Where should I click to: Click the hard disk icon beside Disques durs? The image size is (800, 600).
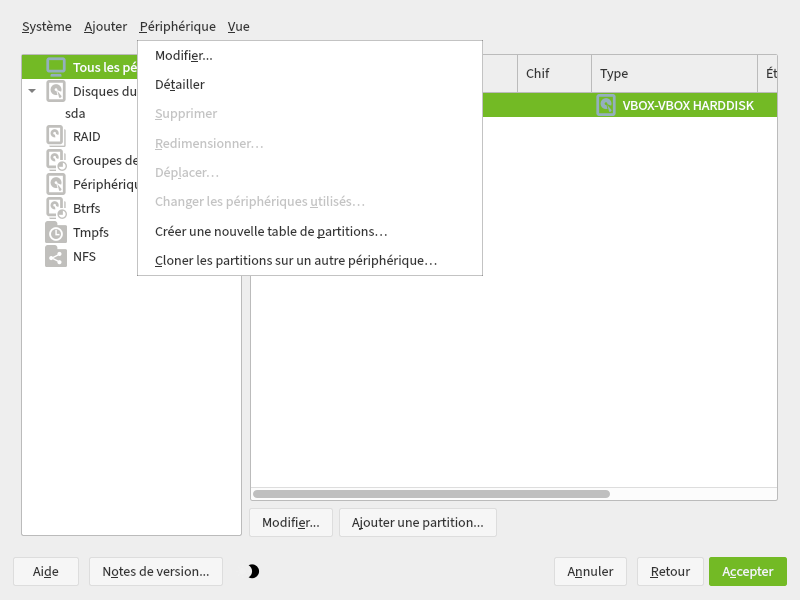click(56, 91)
